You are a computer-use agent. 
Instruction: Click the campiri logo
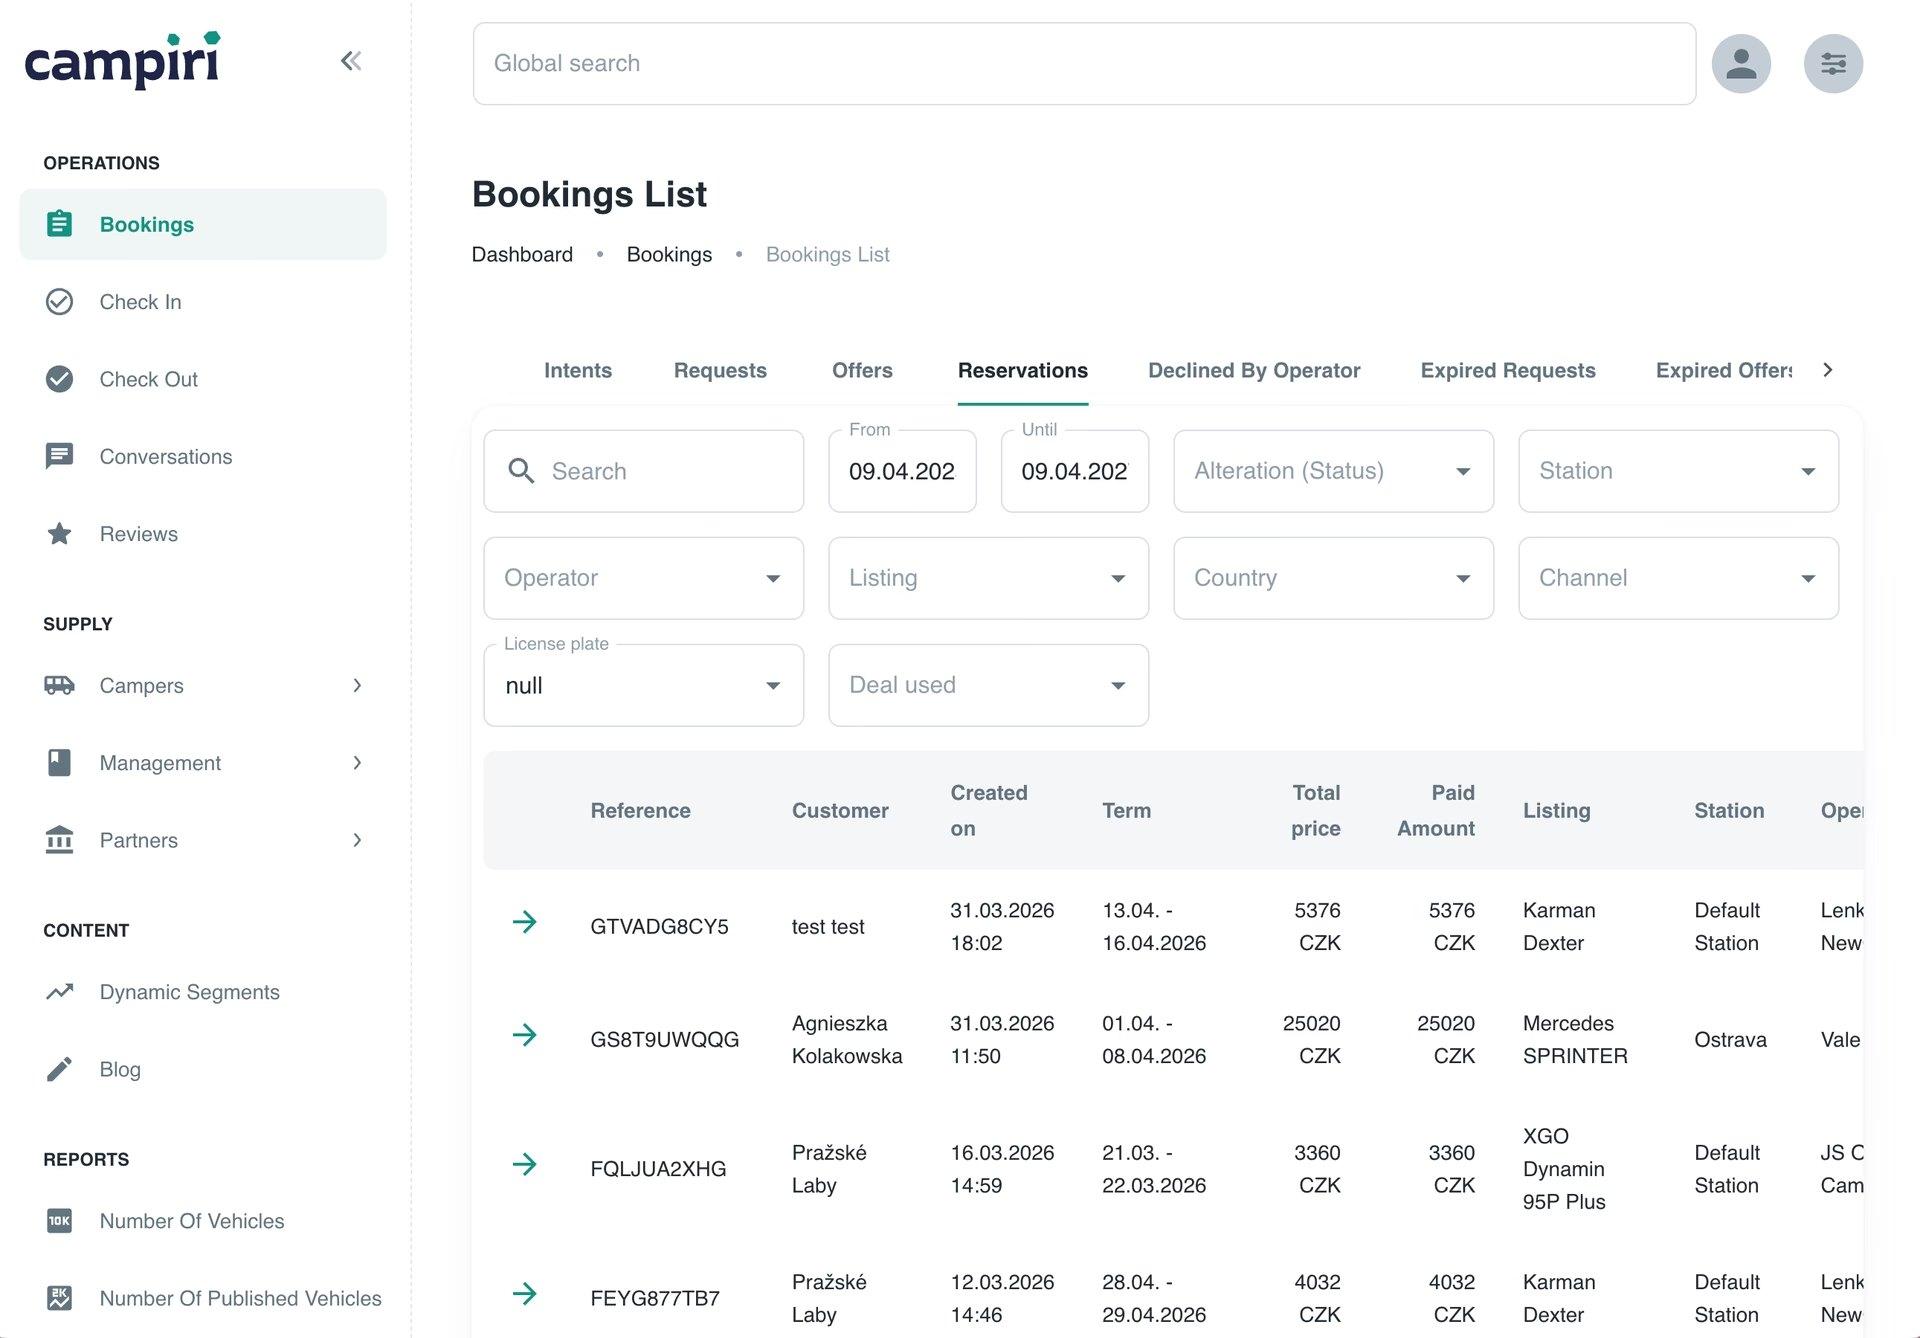click(122, 60)
